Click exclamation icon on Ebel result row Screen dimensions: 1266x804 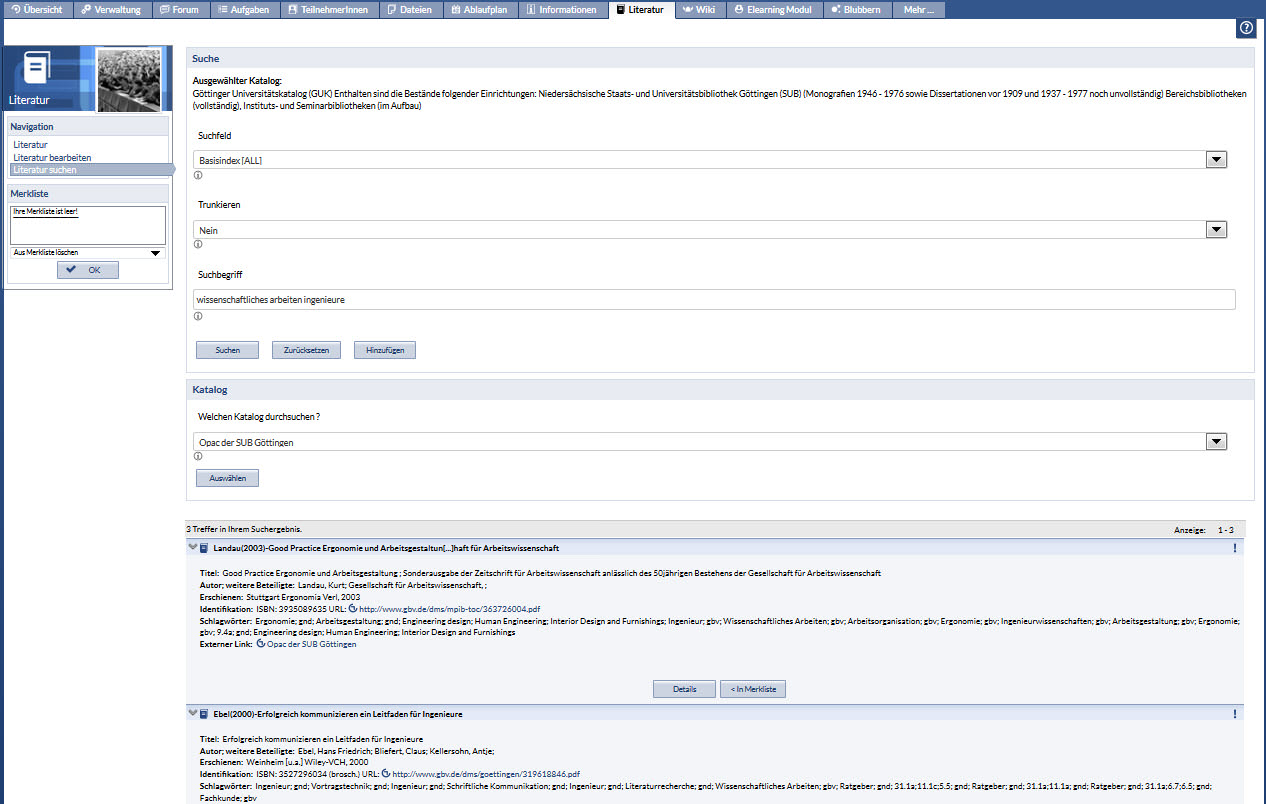1235,714
